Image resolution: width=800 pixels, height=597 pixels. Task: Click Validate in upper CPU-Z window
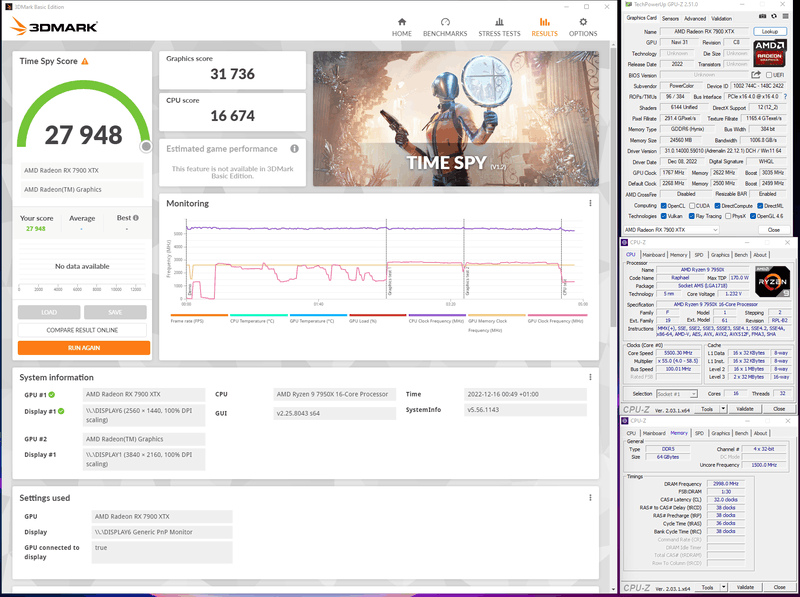pyautogui.click(x=744, y=409)
